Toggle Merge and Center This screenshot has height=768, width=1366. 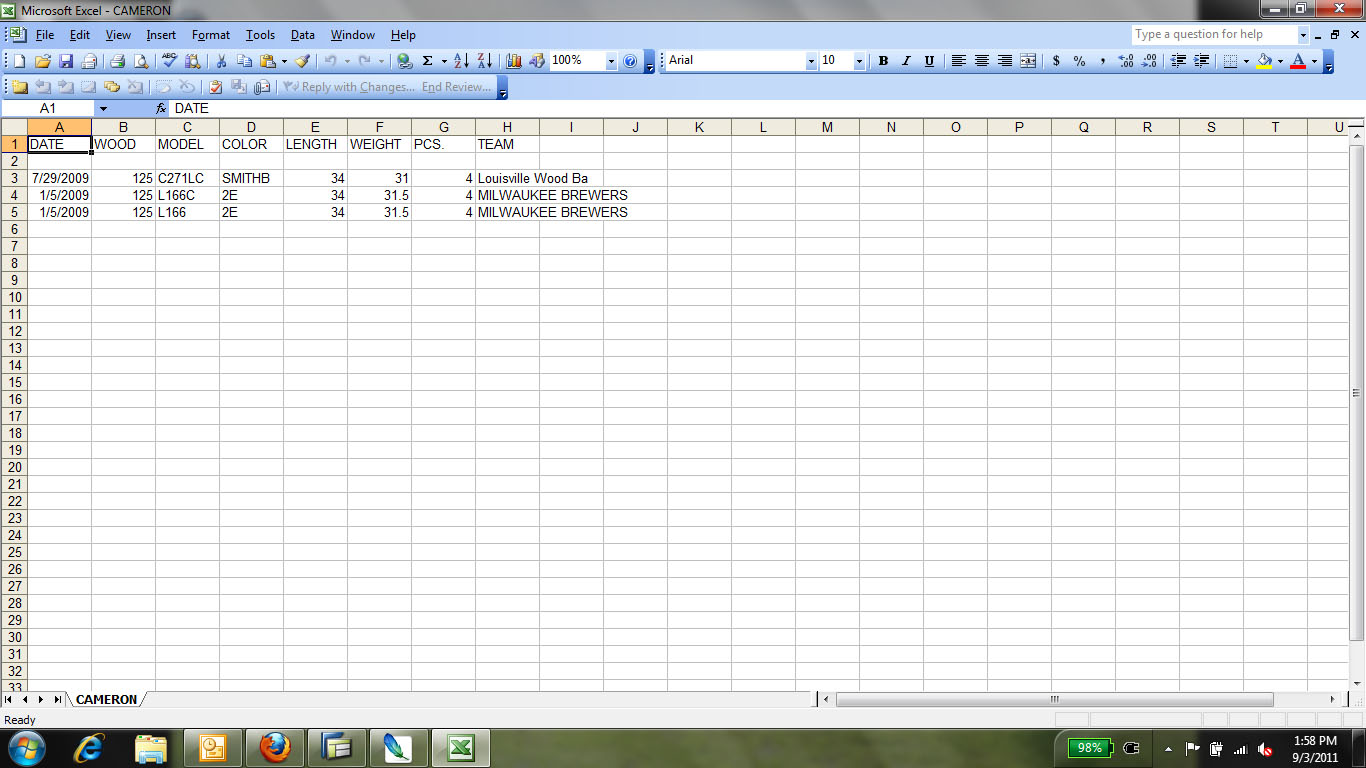1028,61
